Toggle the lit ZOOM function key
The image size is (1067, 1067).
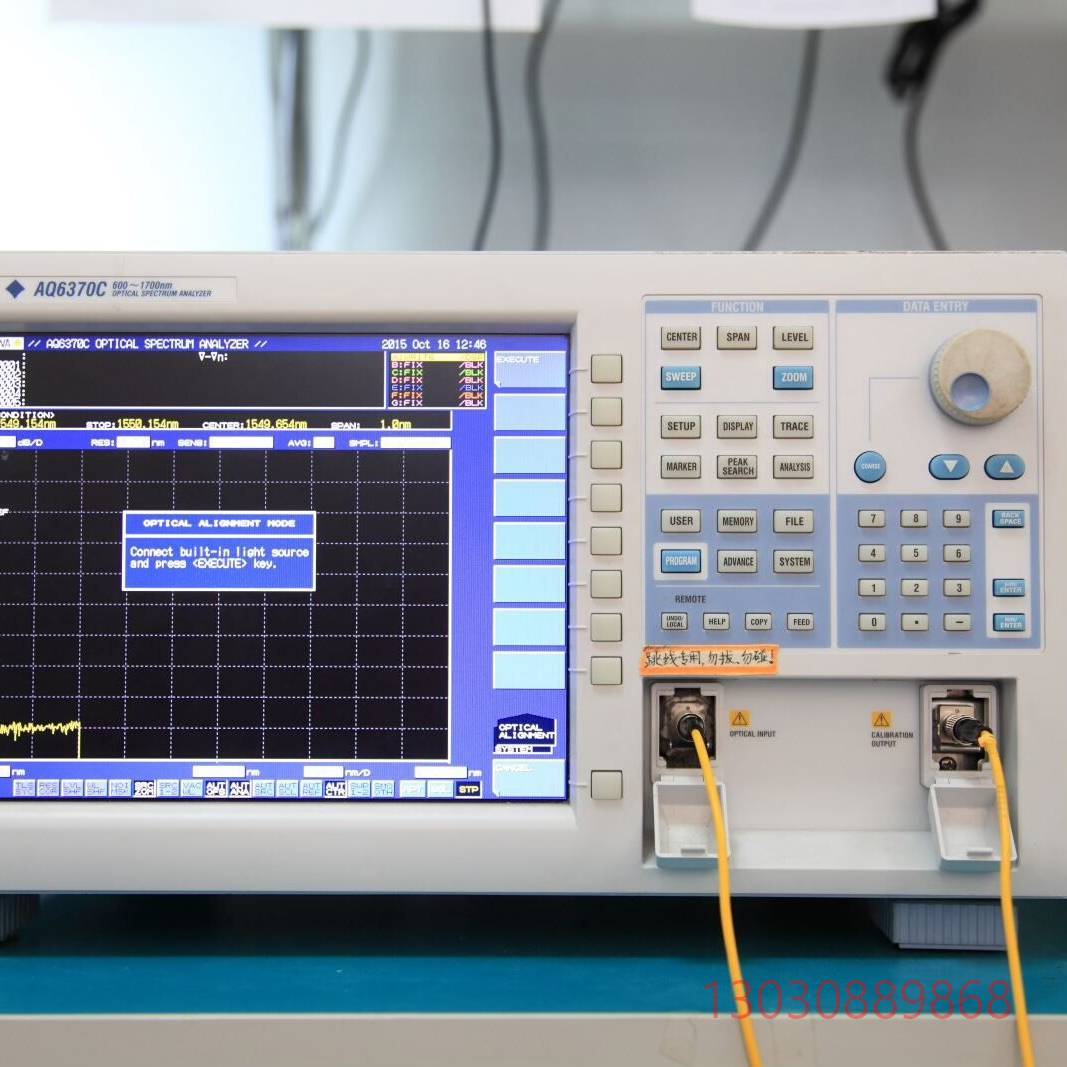[x=793, y=378]
